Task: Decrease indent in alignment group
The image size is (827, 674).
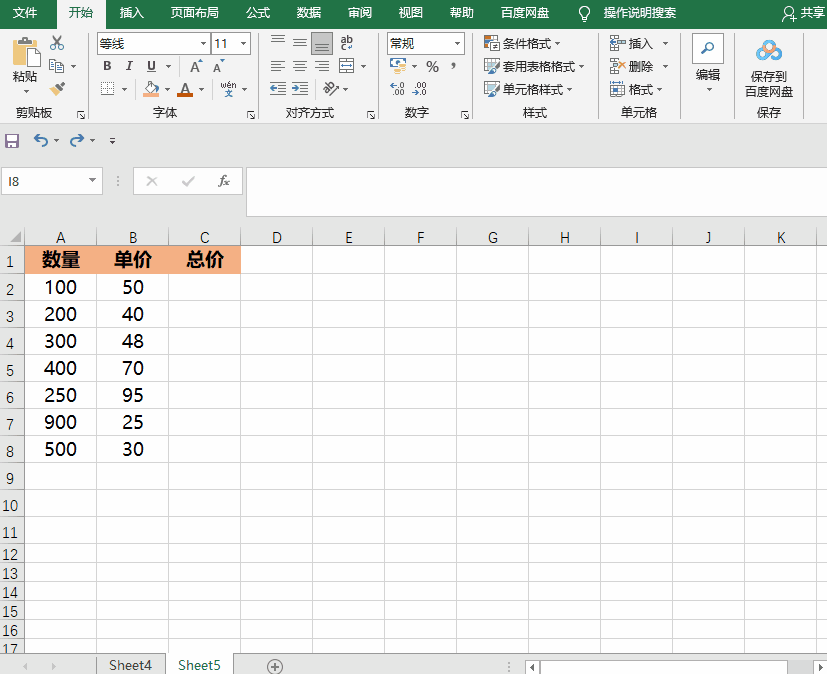Action: point(278,89)
